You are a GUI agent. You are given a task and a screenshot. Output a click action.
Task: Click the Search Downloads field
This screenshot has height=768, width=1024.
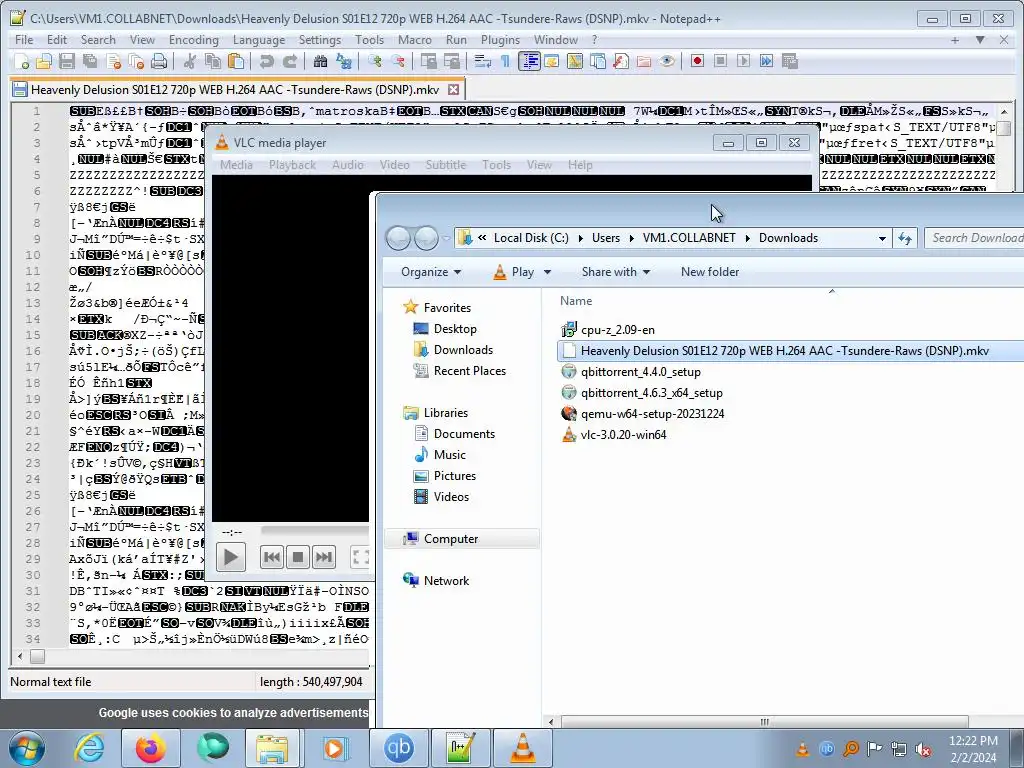(974, 238)
